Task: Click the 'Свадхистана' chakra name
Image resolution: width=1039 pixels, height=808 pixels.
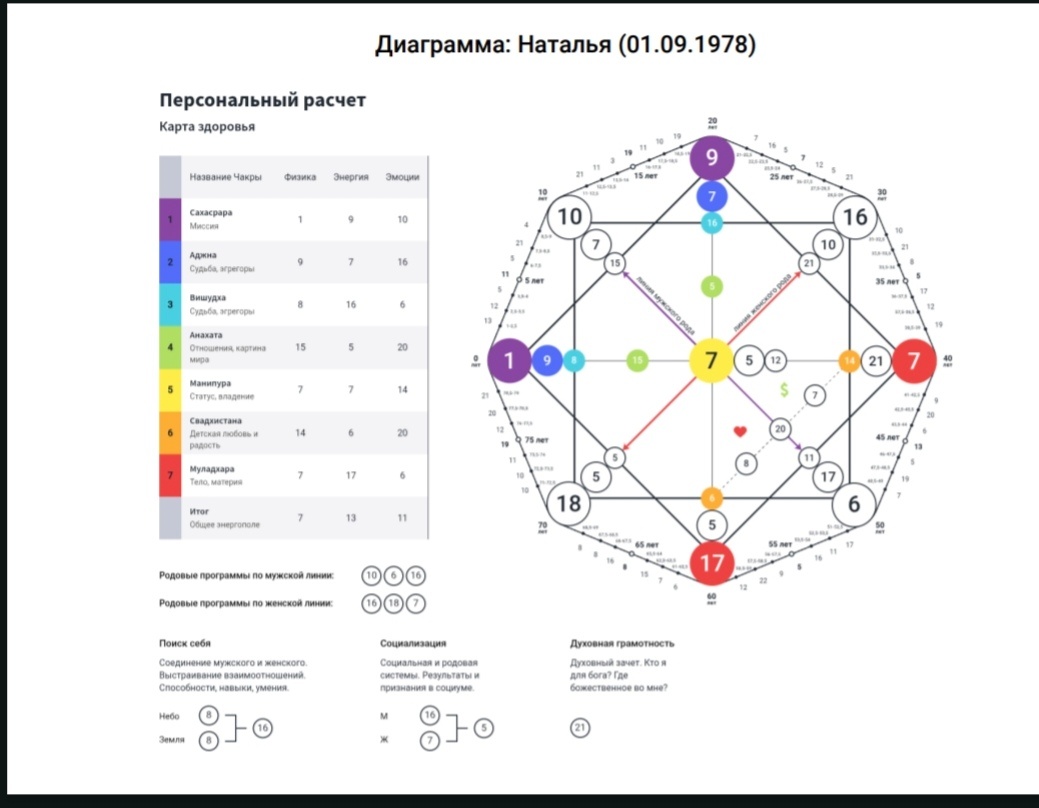Action: click(x=215, y=421)
